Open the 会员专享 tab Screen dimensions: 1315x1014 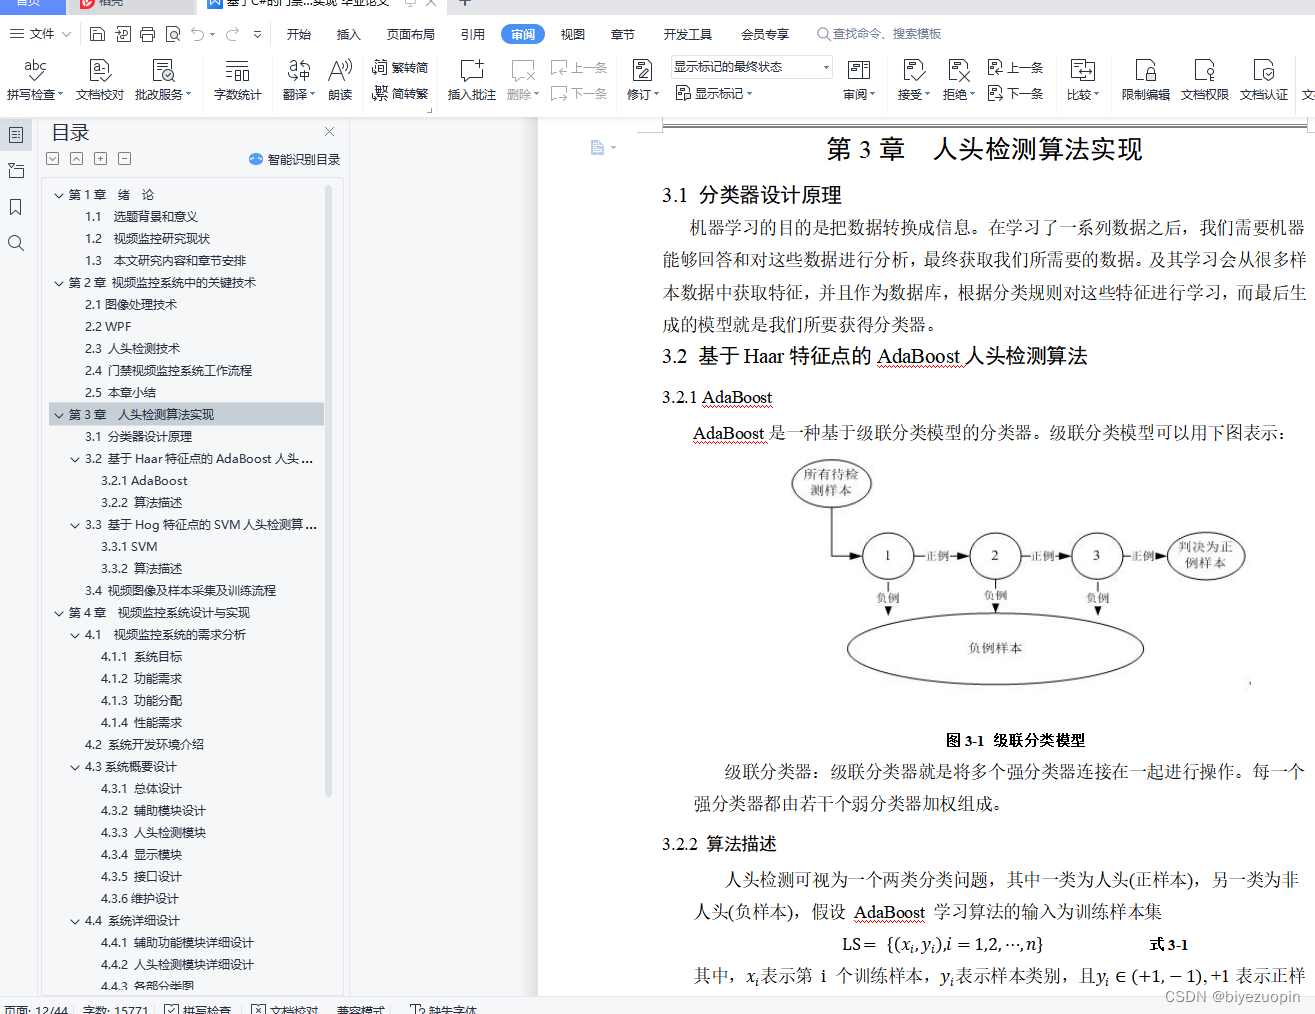coord(765,34)
